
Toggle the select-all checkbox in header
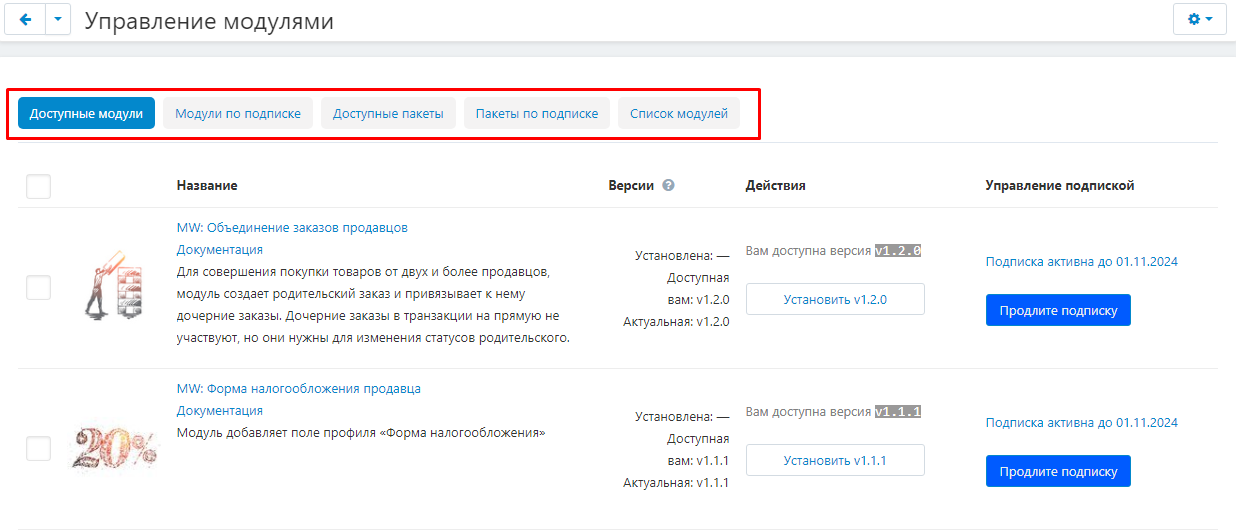[x=38, y=186]
